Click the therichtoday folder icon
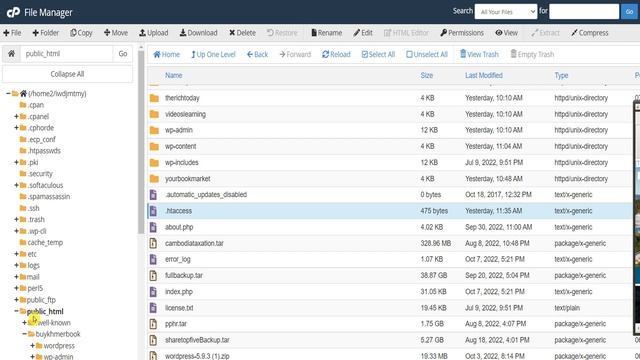Image resolution: width=640 pixels, height=360 pixels. tap(154, 98)
